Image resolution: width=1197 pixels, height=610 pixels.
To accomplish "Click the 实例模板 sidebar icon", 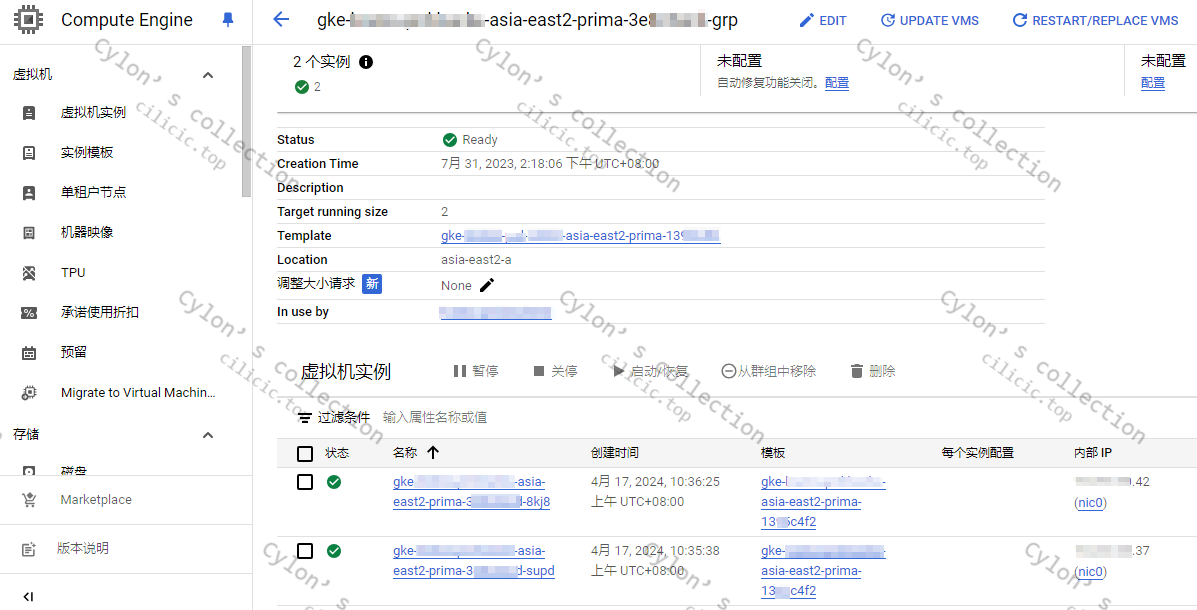I will (29, 153).
